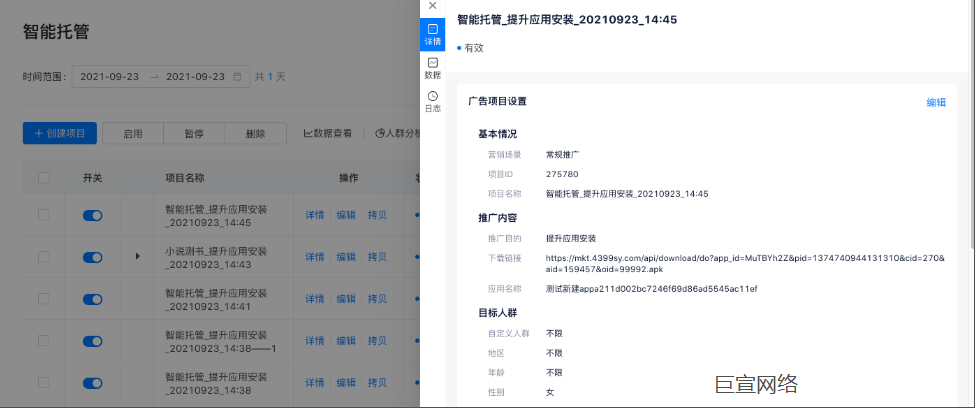Click the drawer's vertical scrollbar
This screenshot has height=408, width=975.
pyautogui.click(x=971, y=124)
